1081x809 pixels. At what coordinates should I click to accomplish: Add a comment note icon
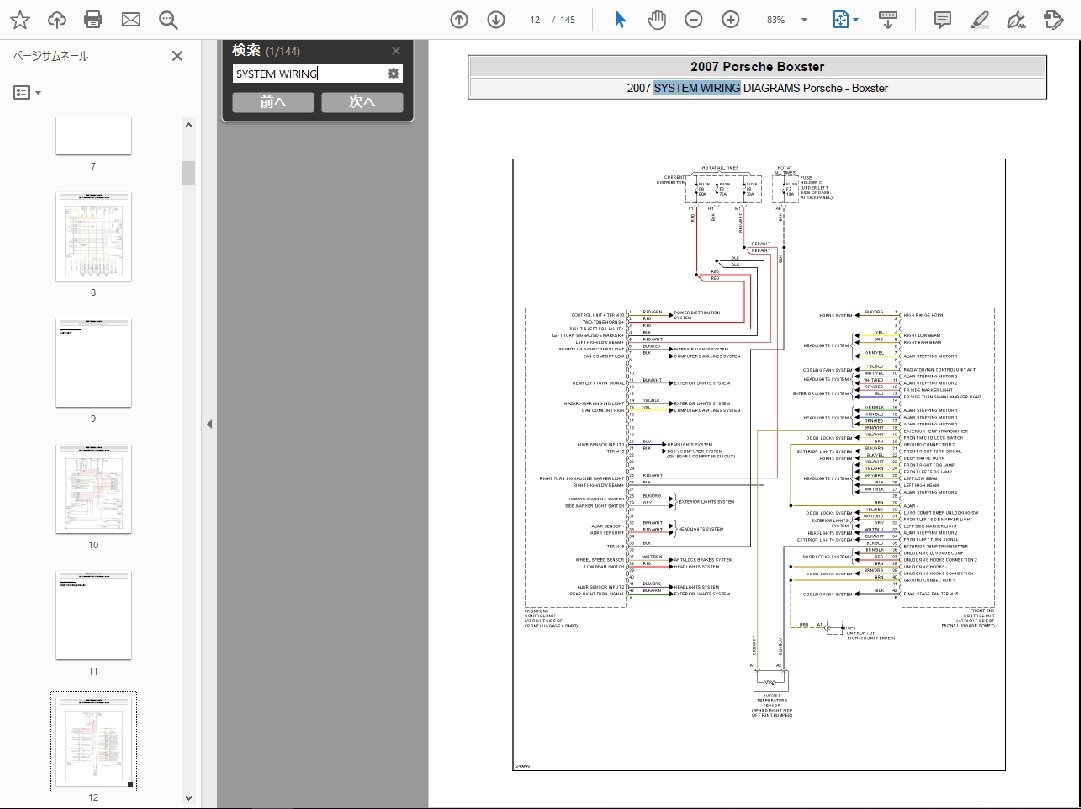point(942,19)
